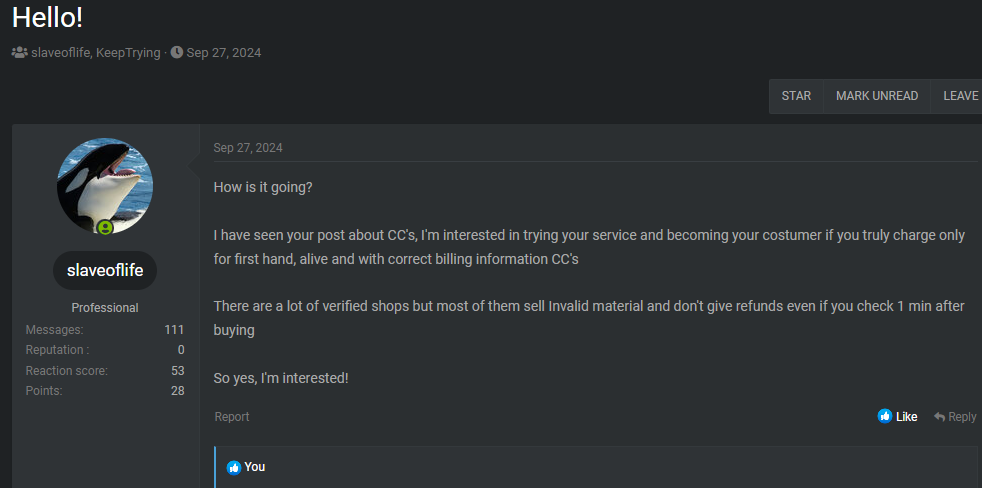
Task: Click the slaveoflife username under the avatar
Action: 105,270
